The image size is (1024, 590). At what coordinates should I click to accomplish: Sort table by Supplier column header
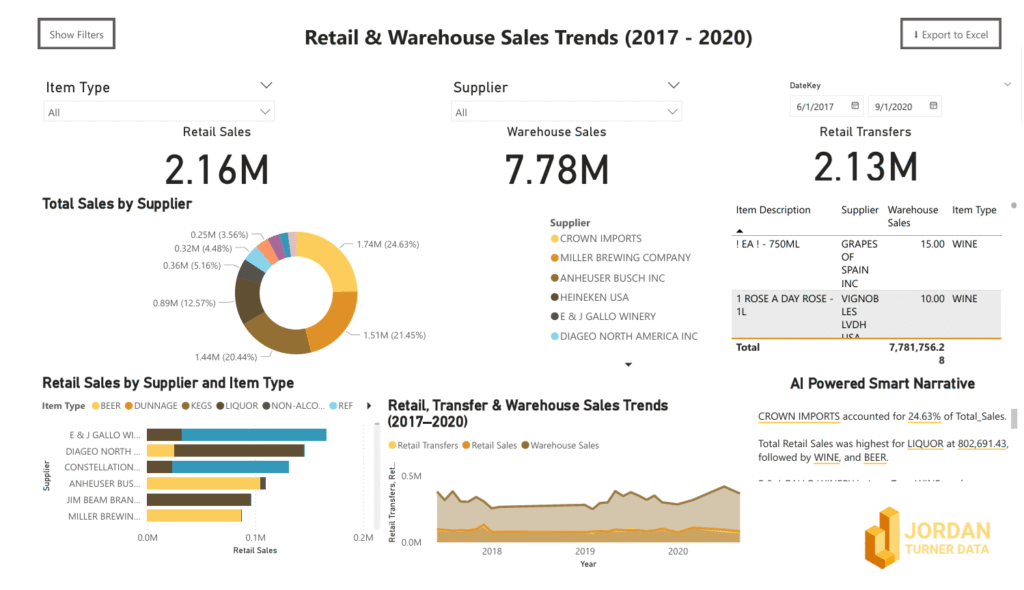(x=859, y=210)
